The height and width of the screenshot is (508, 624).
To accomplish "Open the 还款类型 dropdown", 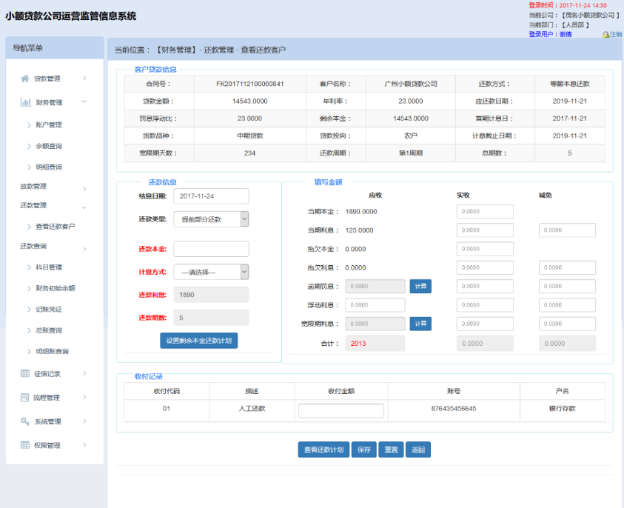I will tap(211, 219).
